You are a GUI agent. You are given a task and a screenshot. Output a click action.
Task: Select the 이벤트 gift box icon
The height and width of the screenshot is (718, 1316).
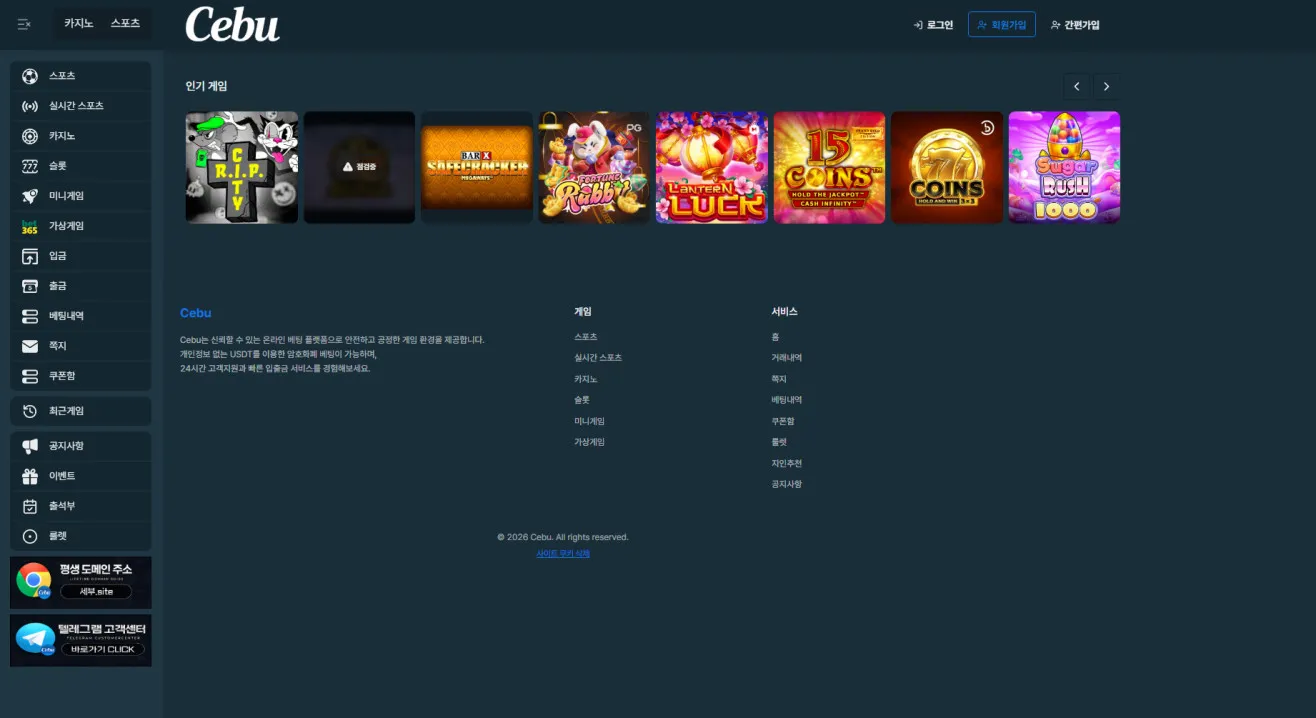tap(30, 476)
